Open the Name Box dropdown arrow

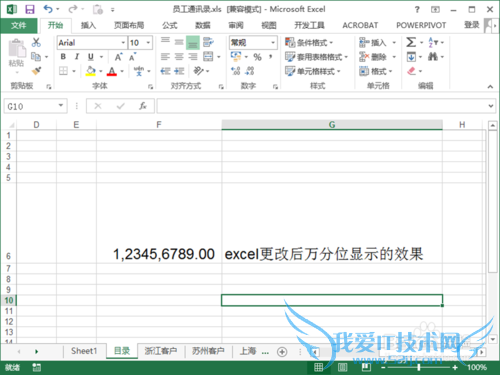61,106
